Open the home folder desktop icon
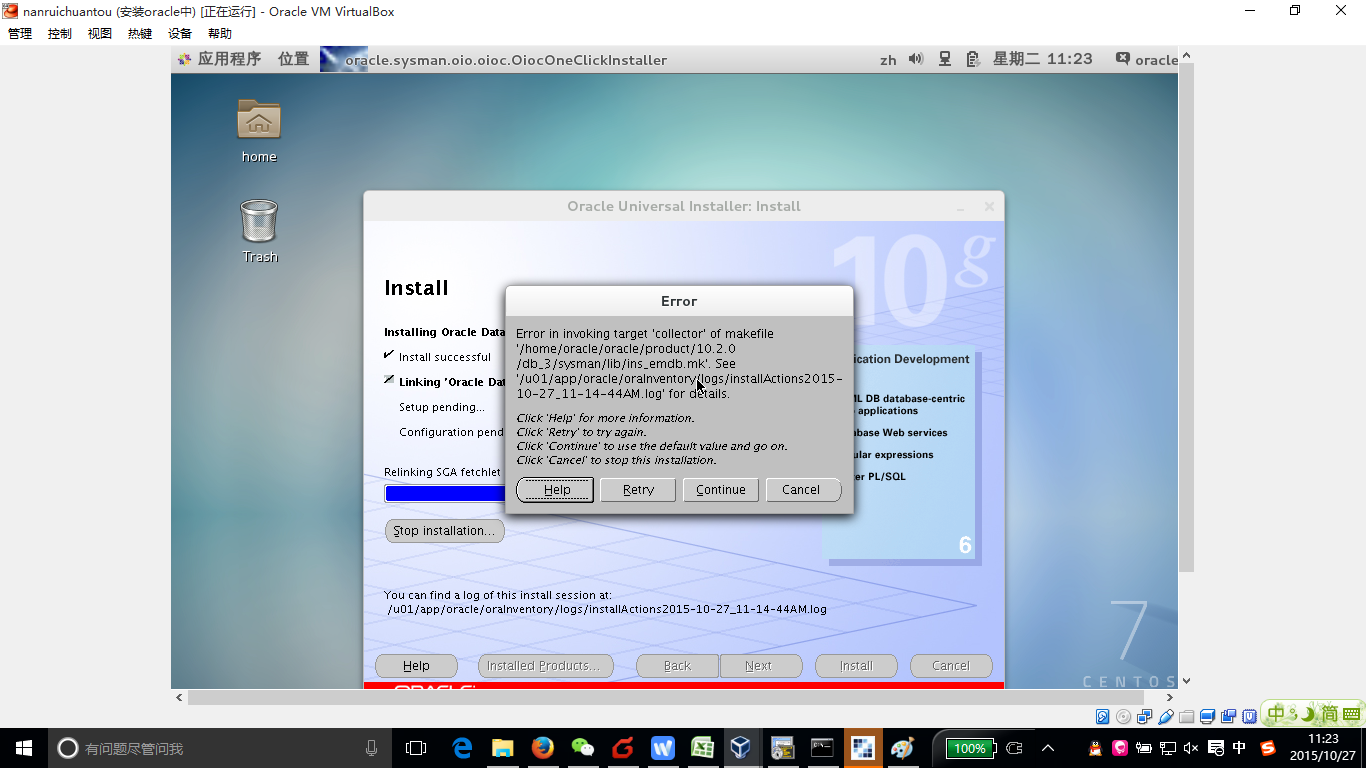 259,130
